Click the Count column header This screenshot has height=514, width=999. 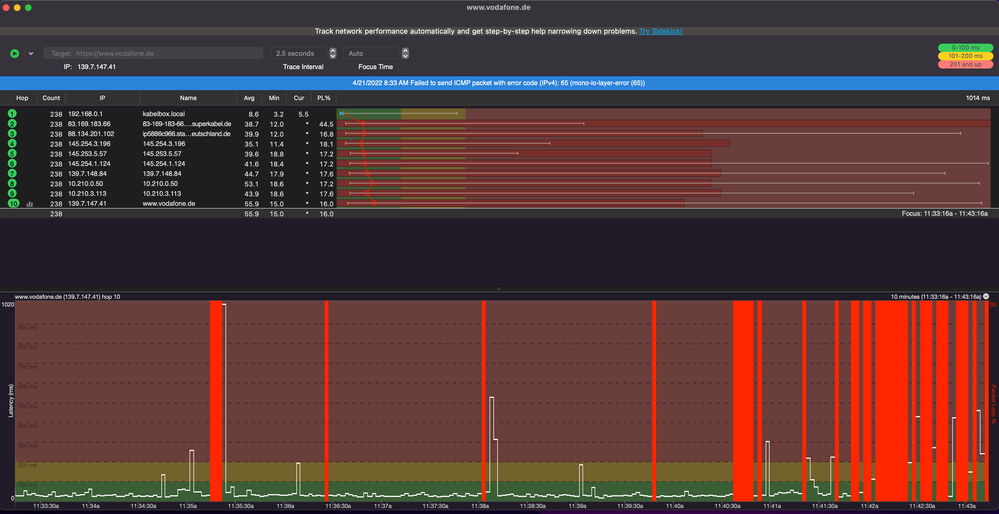pyautogui.click(x=51, y=98)
